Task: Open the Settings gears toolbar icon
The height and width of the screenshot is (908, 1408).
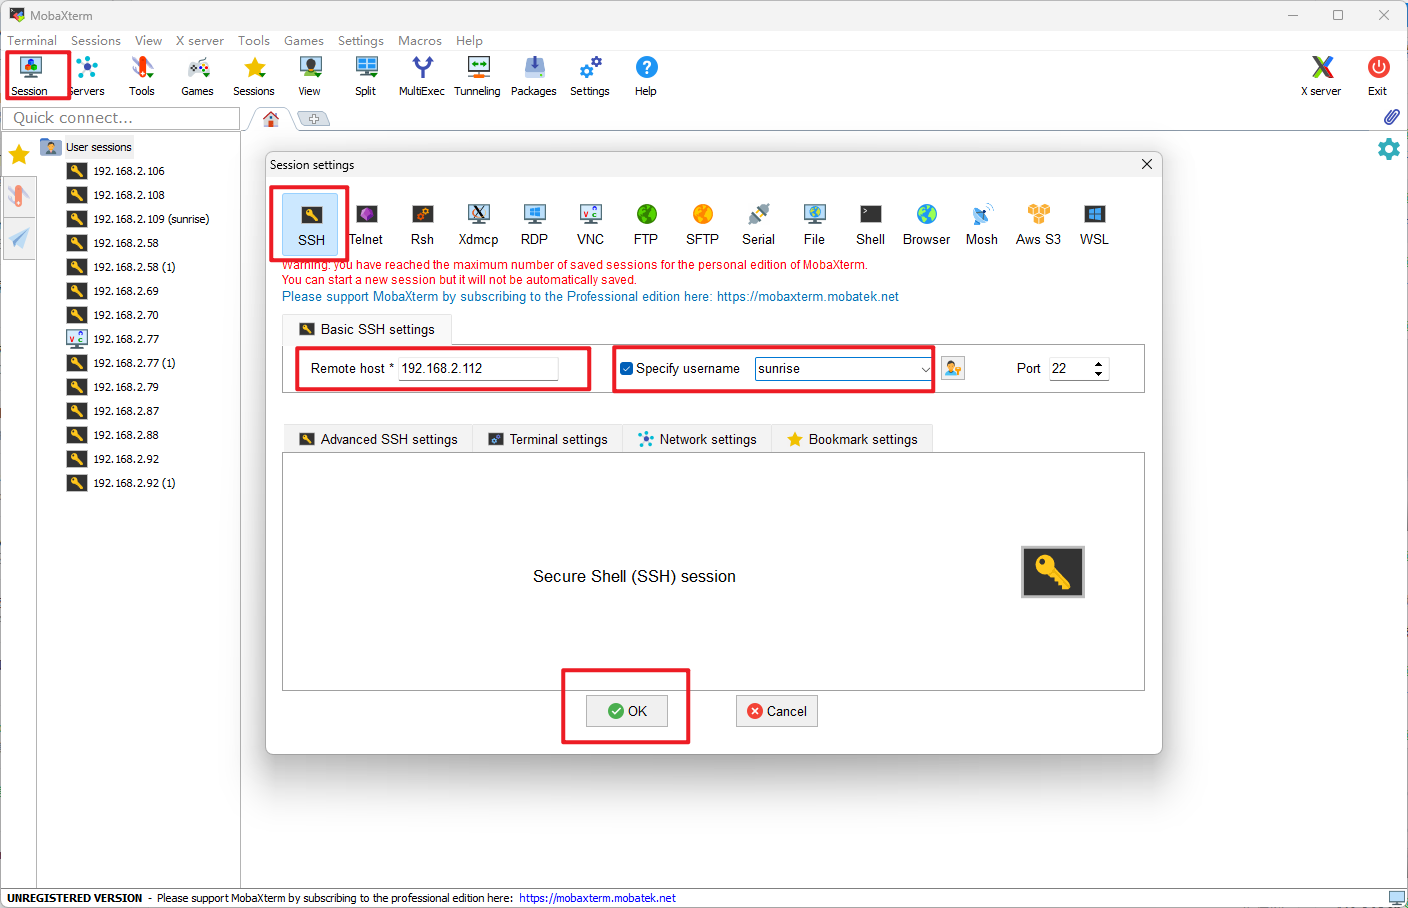Action: tap(590, 76)
